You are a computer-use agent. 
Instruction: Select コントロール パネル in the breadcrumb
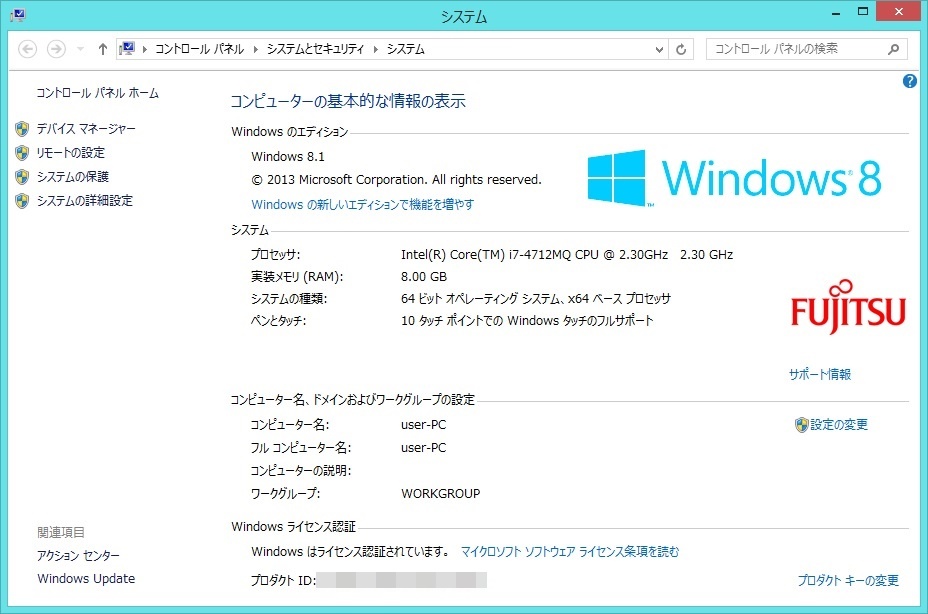[x=199, y=49]
